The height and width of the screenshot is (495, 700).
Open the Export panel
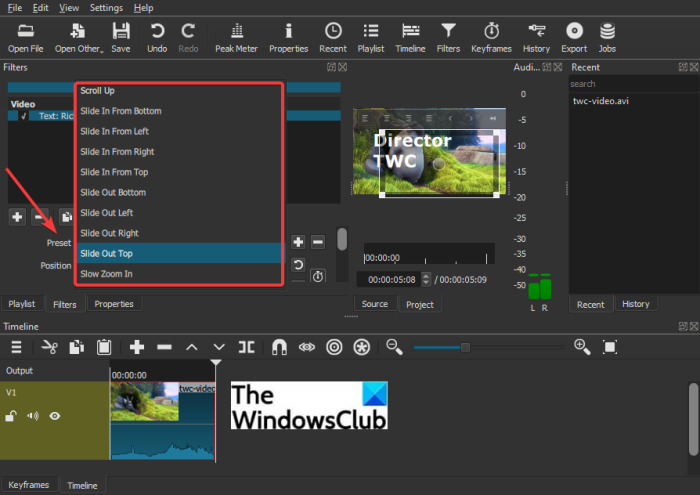click(574, 38)
